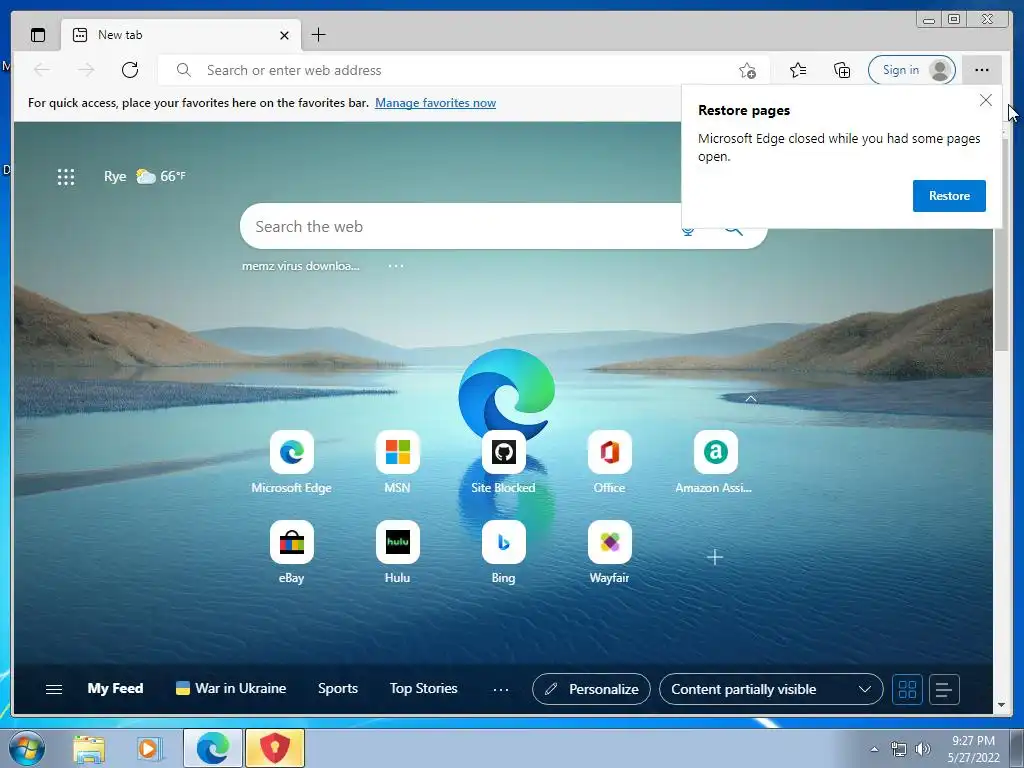Click Edge taskbar button

click(x=213, y=748)
